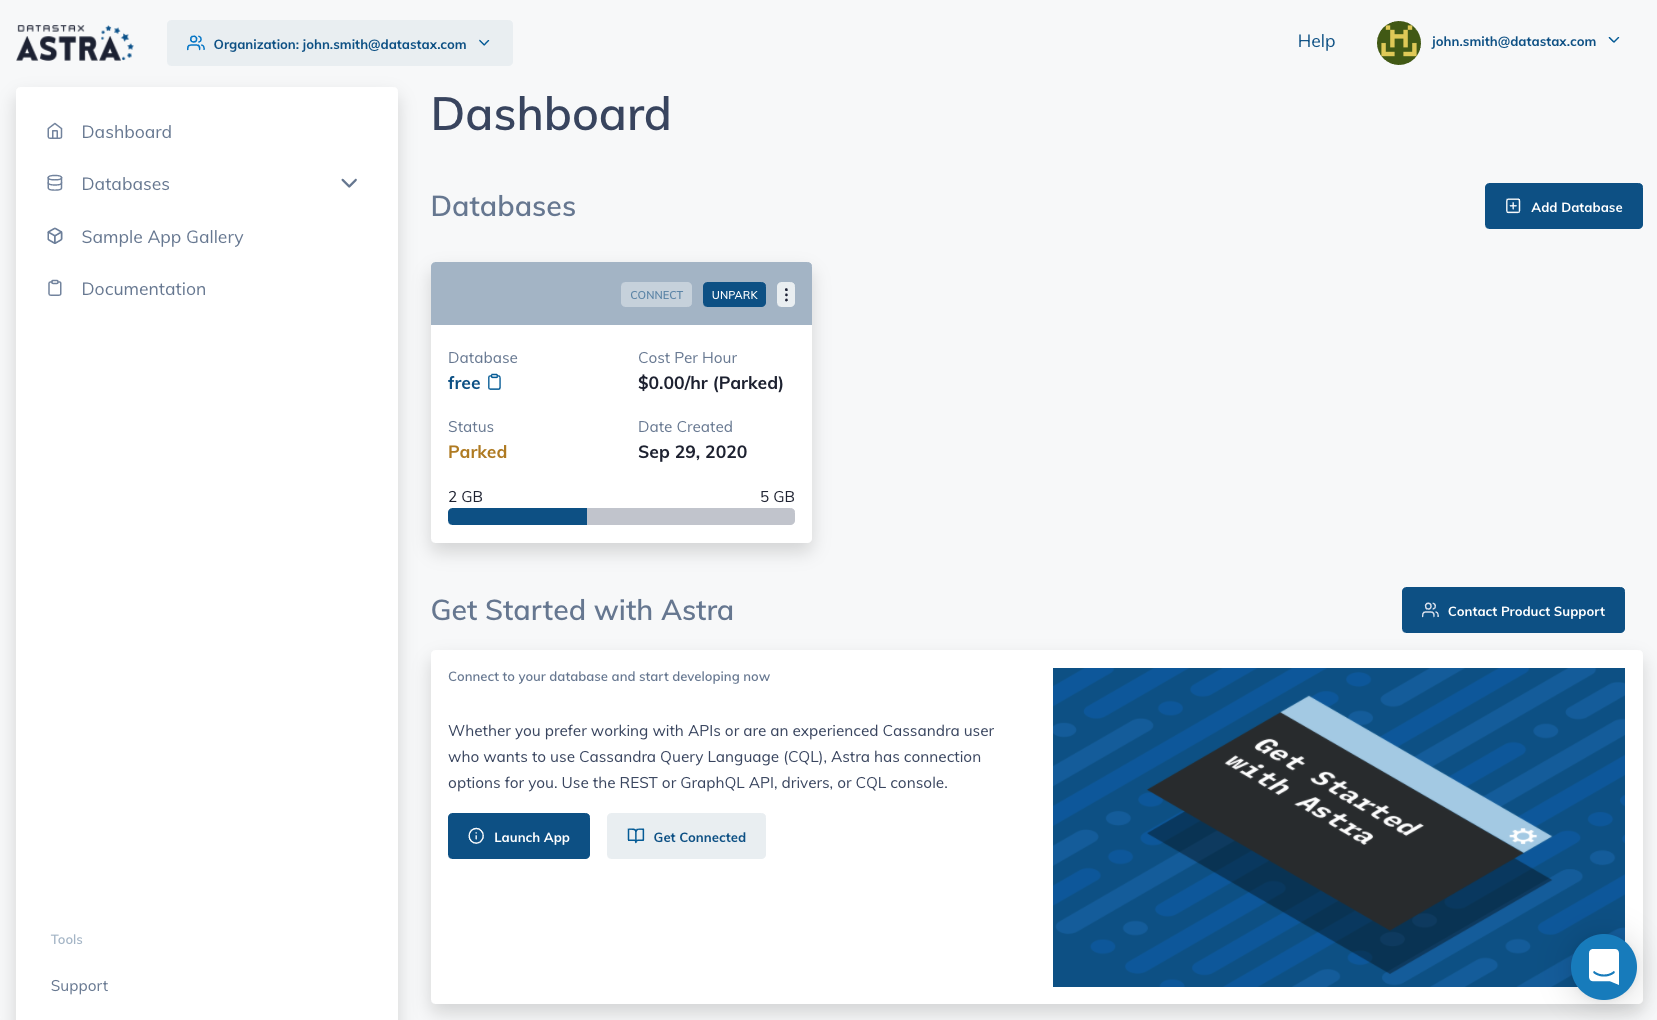Image resolution: width=1657 pixels, height=1020 pixels.
Task: Expand the Databases sidebar chevron
Action: point(349,183)
